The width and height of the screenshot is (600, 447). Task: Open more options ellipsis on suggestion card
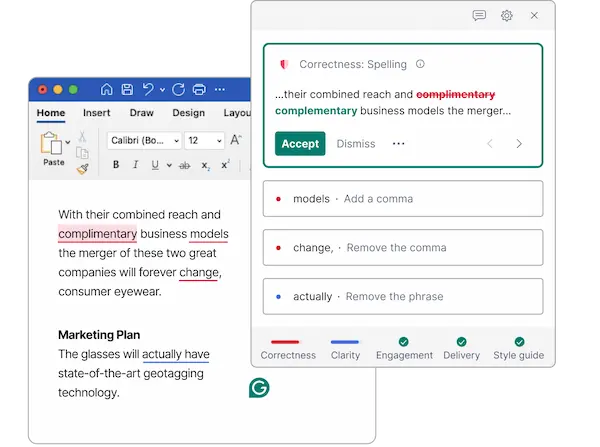click(398, 144)
